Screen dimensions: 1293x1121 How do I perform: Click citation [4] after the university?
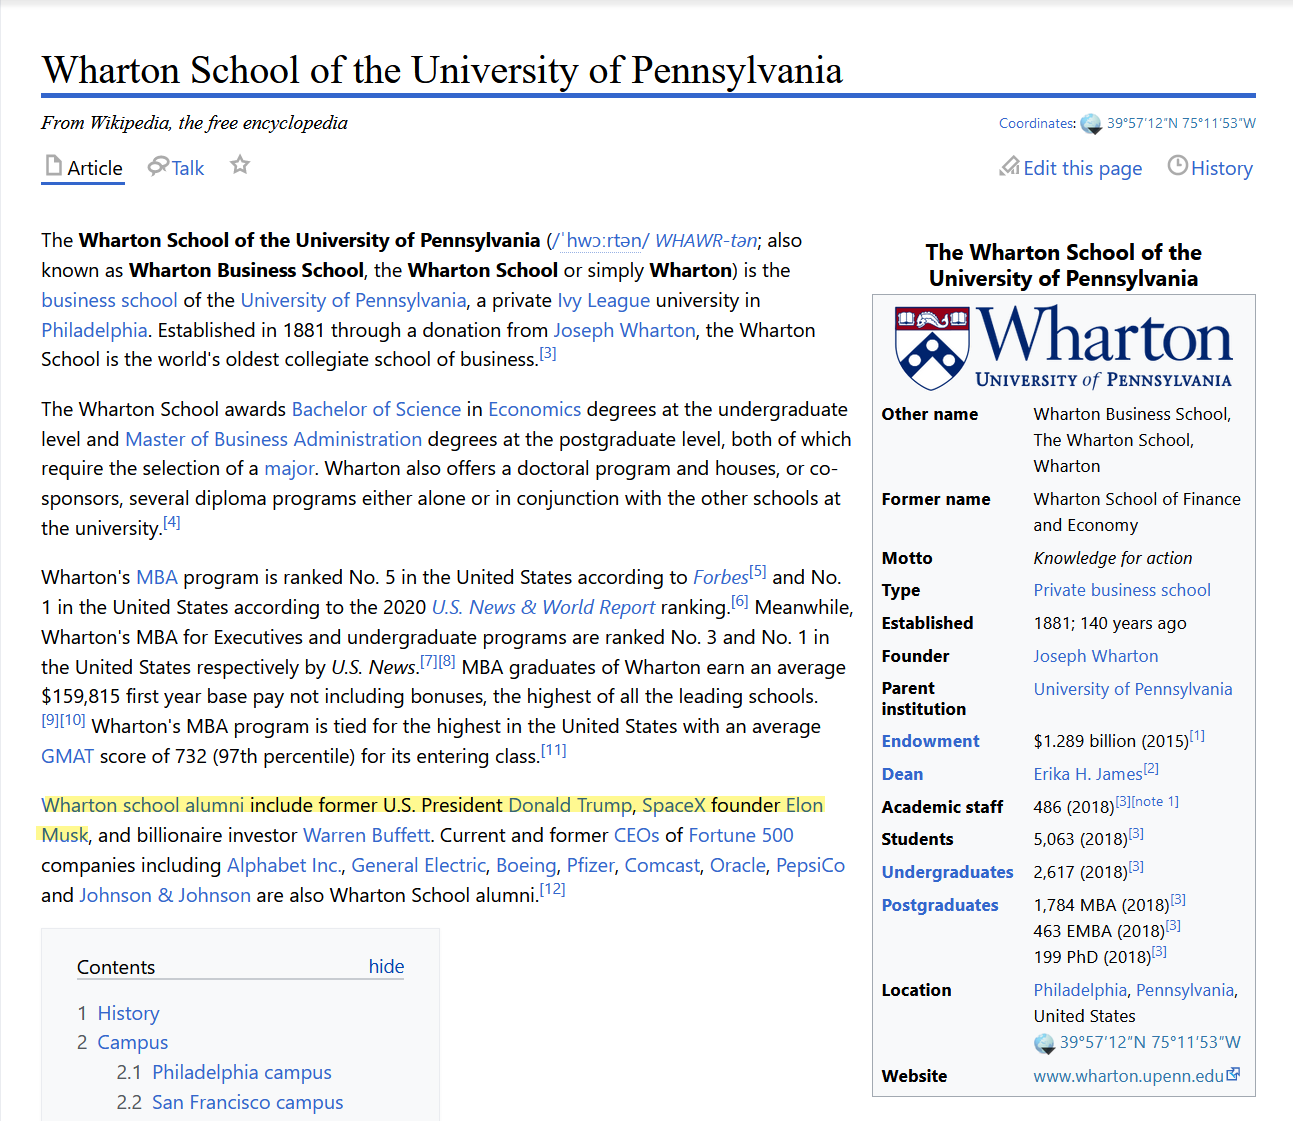(171, 522)
